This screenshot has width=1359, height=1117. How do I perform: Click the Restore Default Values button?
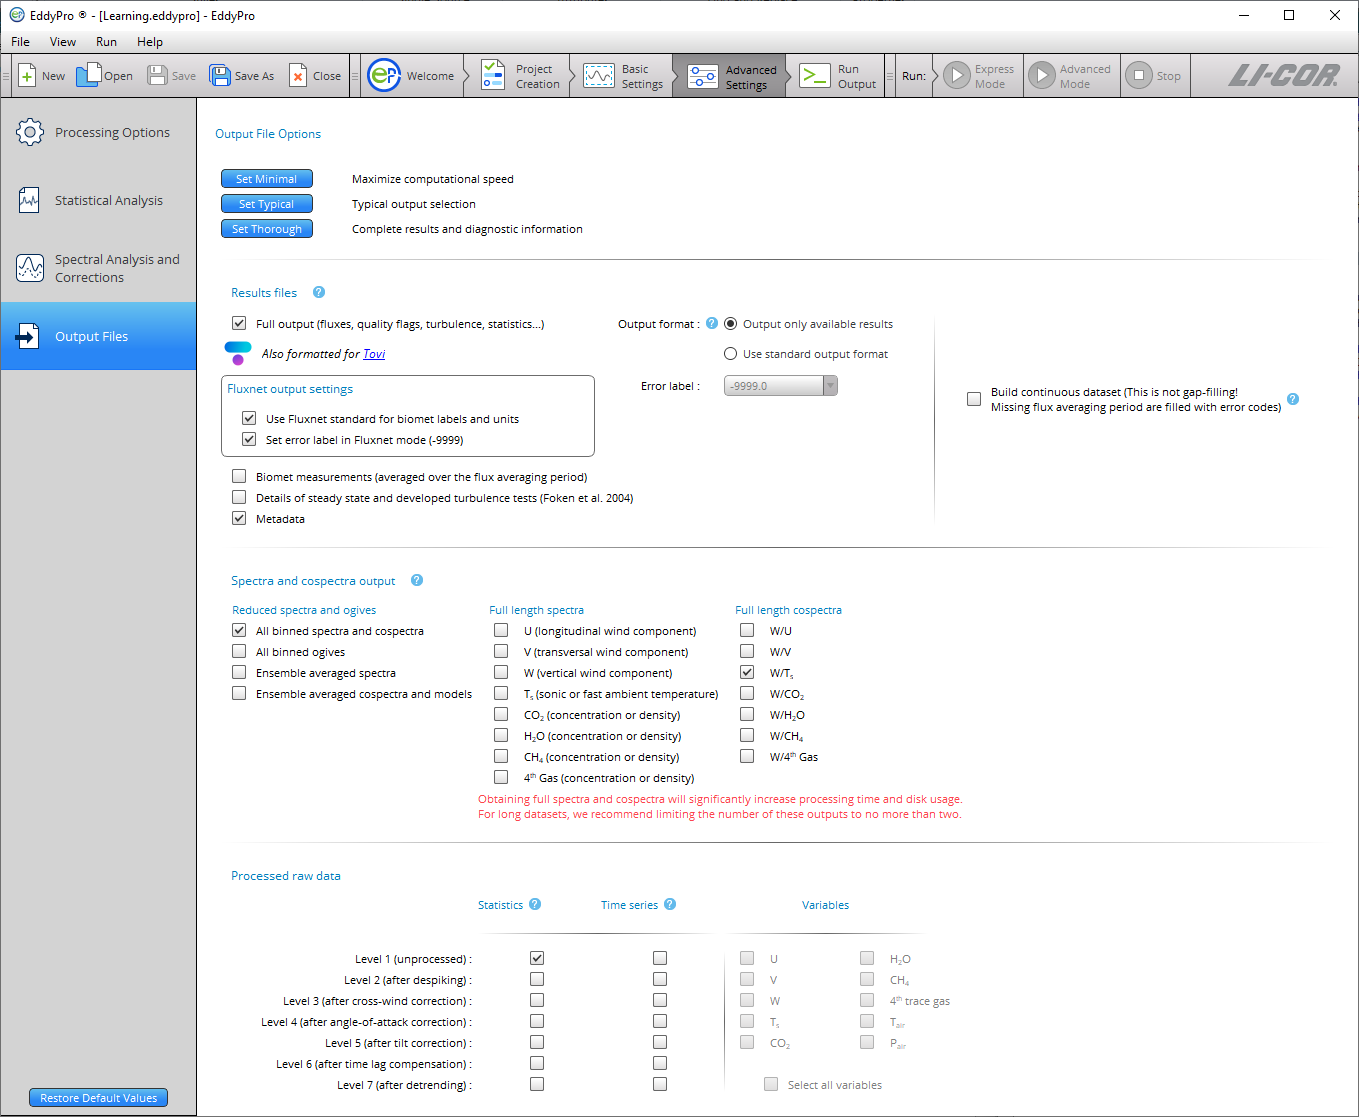99,1098
